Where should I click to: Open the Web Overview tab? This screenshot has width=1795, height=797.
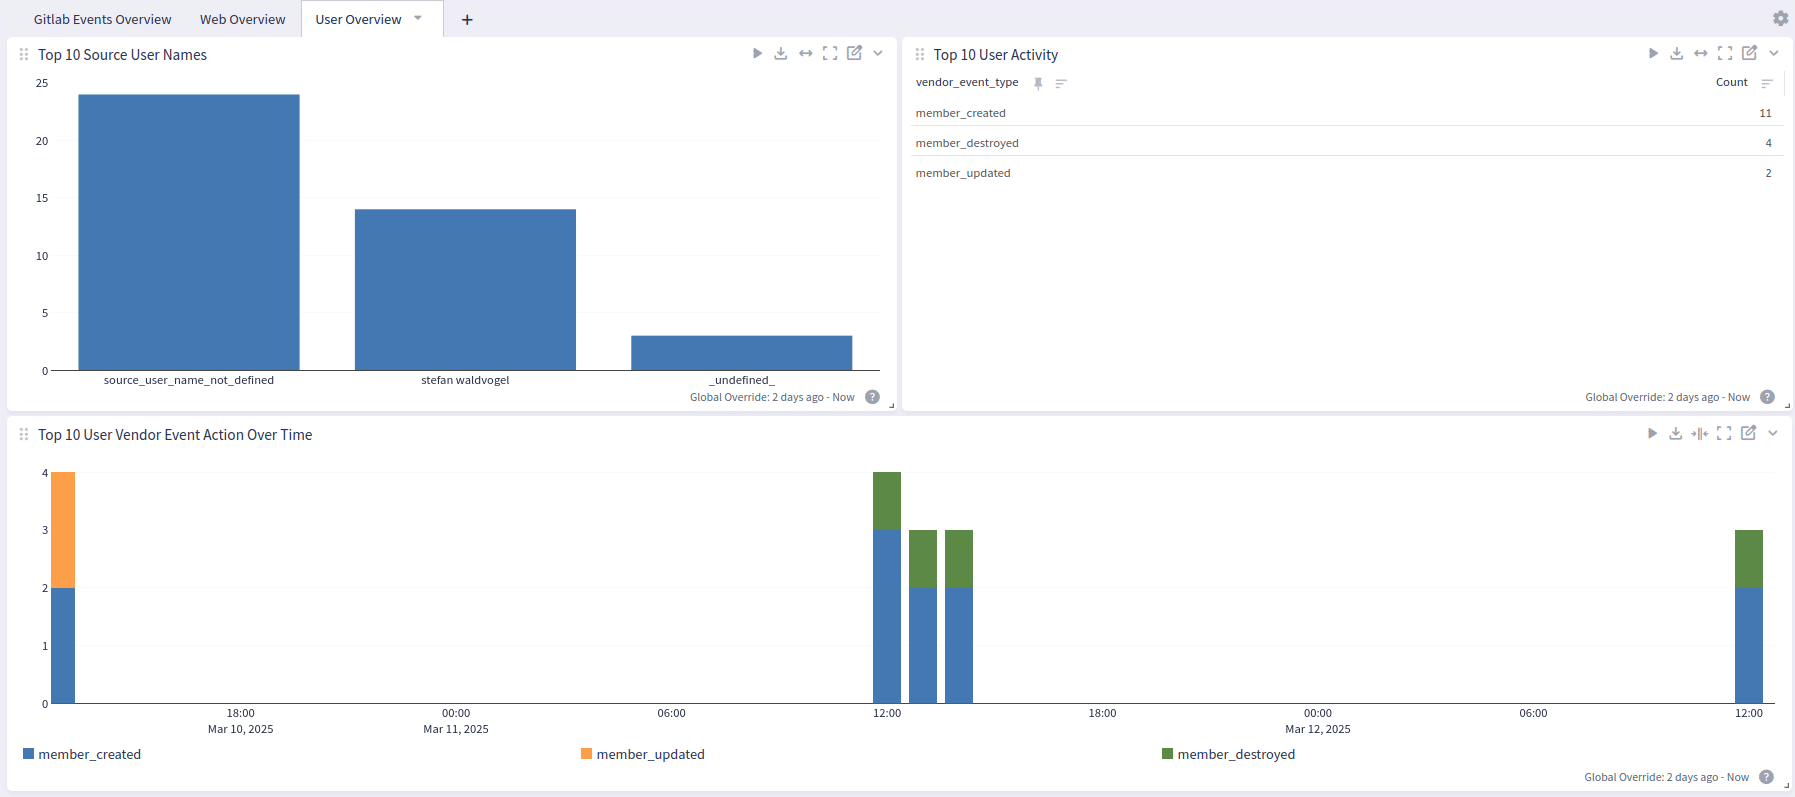coord(242,19)
